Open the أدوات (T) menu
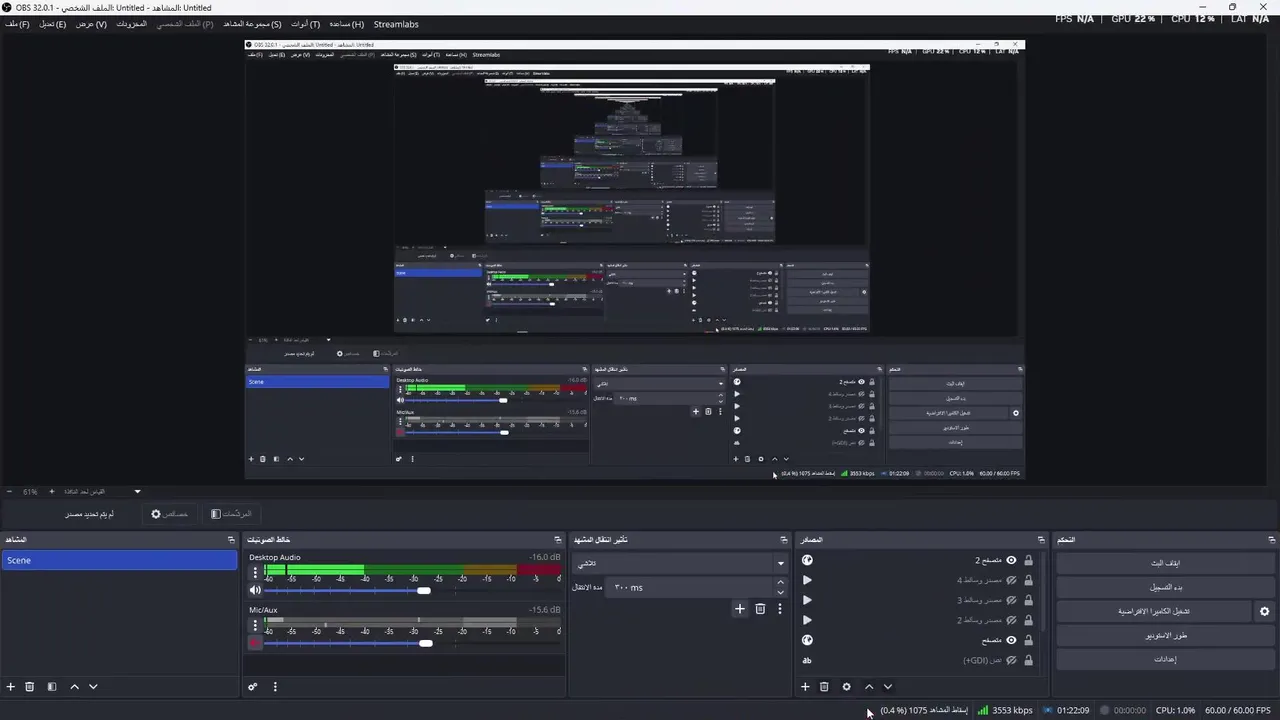This screenshot has width=1280, height=720. pyautogui.click(x=305, y=24)
